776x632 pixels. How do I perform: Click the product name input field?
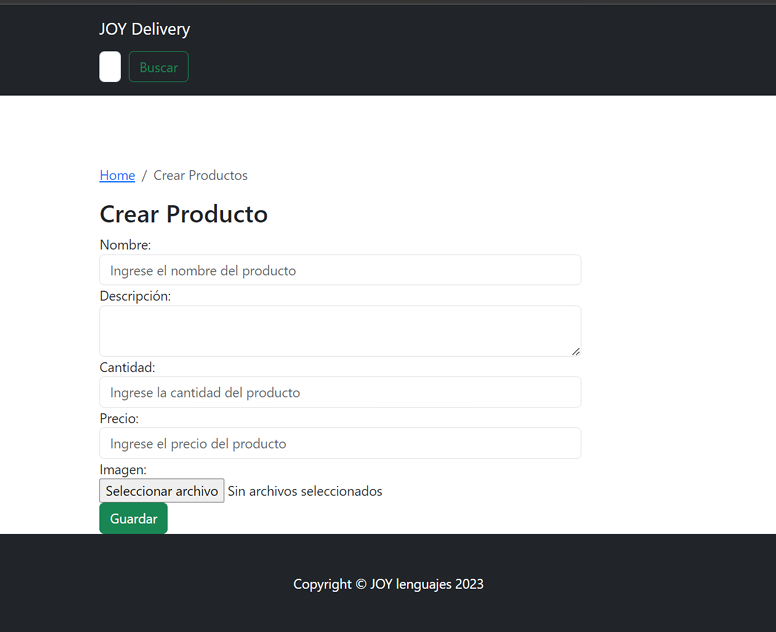tap(340, 270)
